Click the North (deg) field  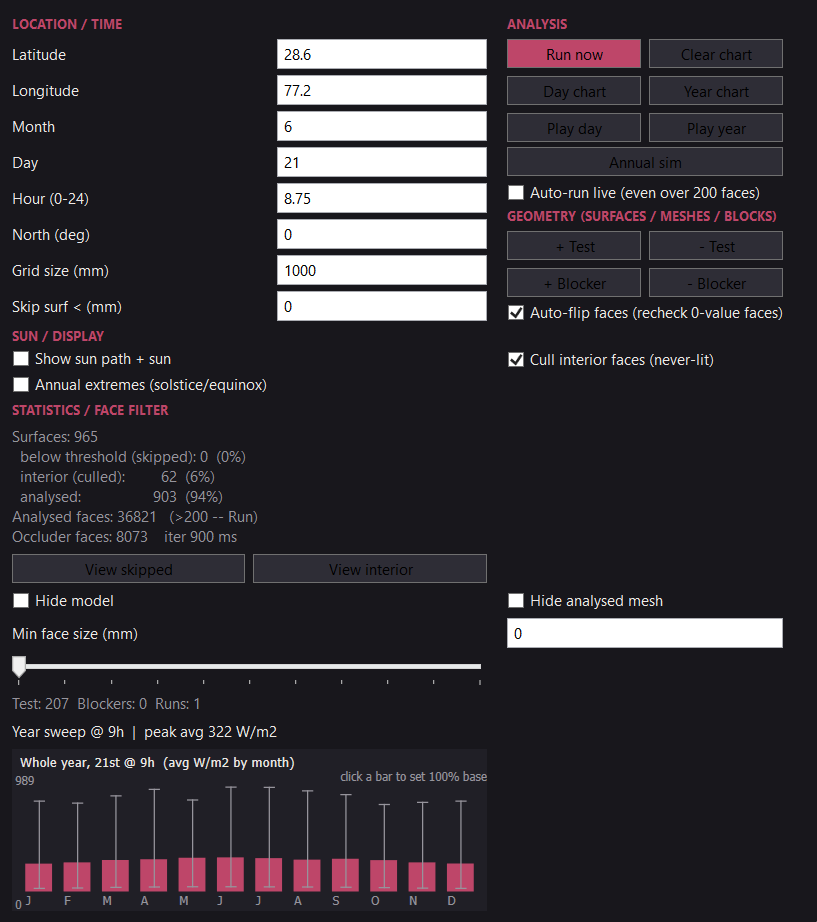click(382, 234)
